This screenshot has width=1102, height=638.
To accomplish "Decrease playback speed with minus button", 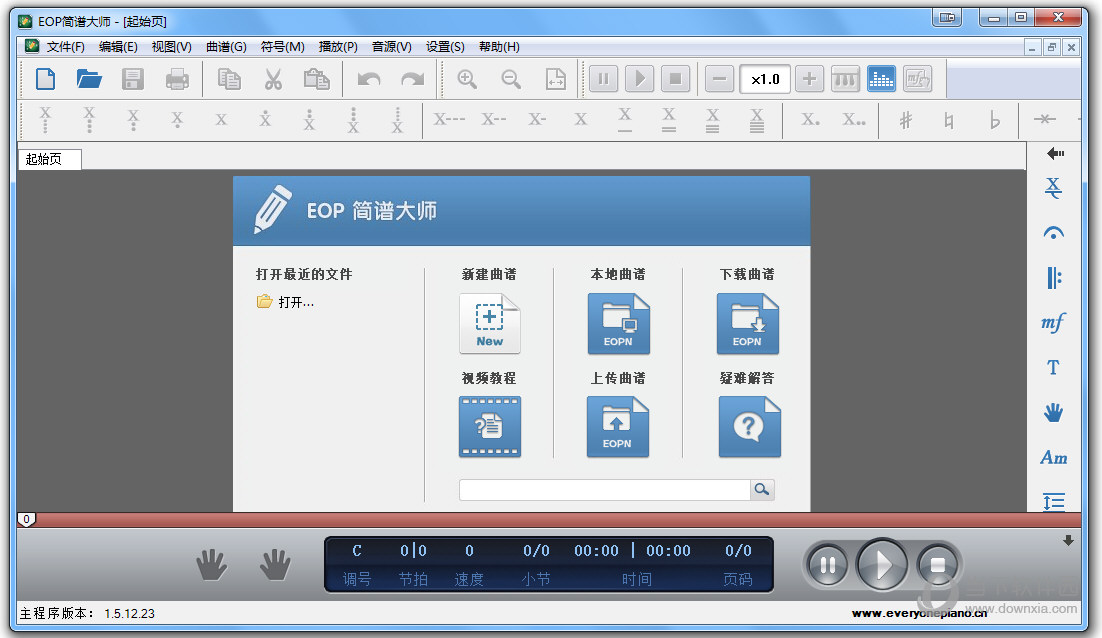I will (x=719, y=79).
